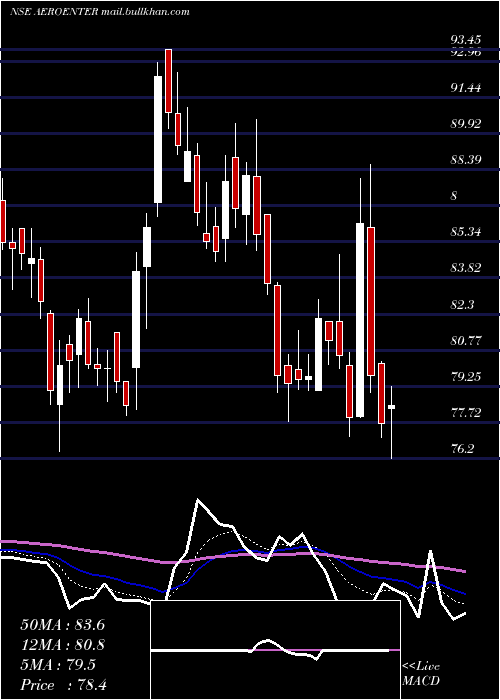The image size is (500, 700).
Task: Click the 80.77 price axis label
Action: click(466, 341)
